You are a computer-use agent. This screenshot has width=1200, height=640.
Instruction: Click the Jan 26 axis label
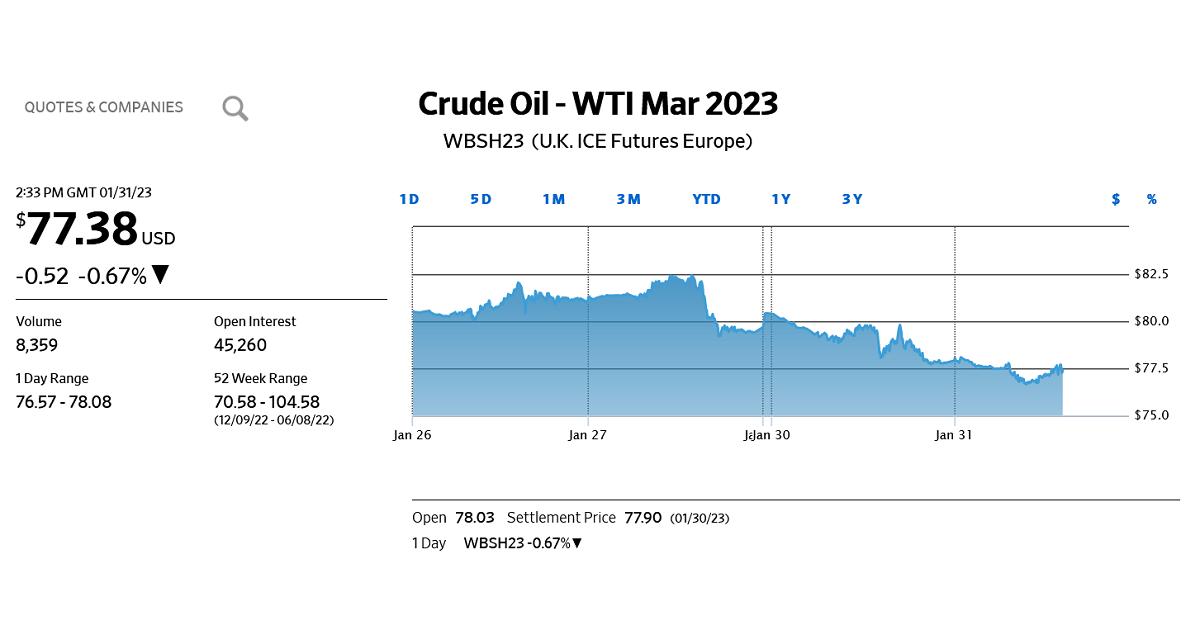pos(412,435)
